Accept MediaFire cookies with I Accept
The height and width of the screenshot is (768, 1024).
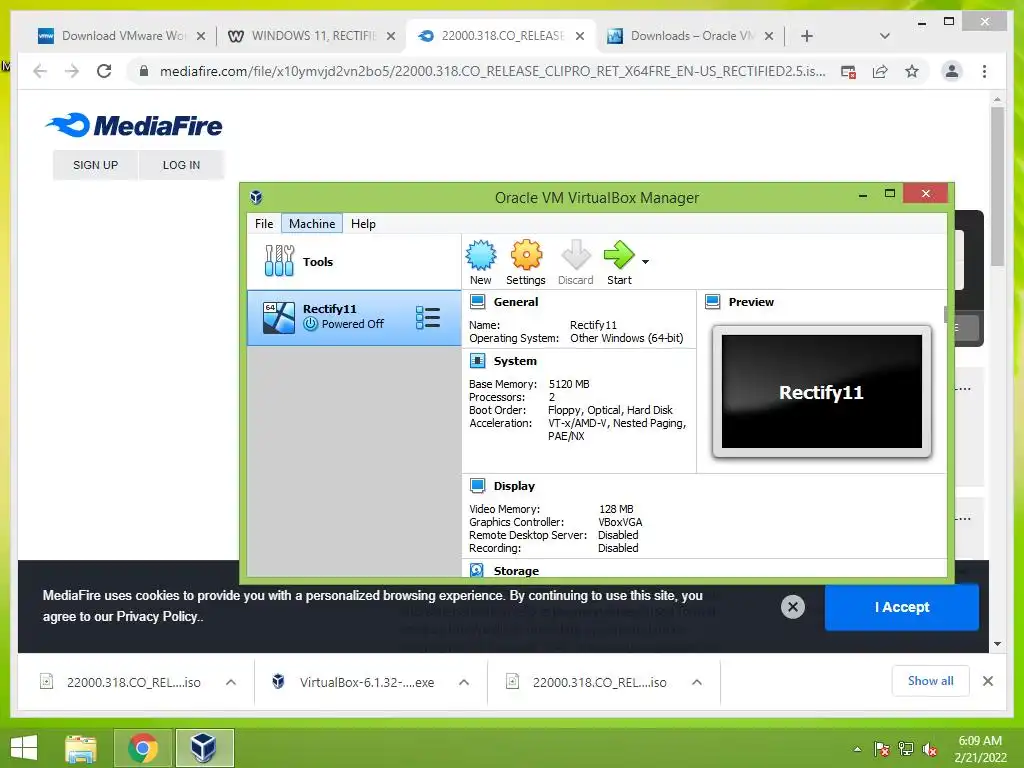coord(902,607)
